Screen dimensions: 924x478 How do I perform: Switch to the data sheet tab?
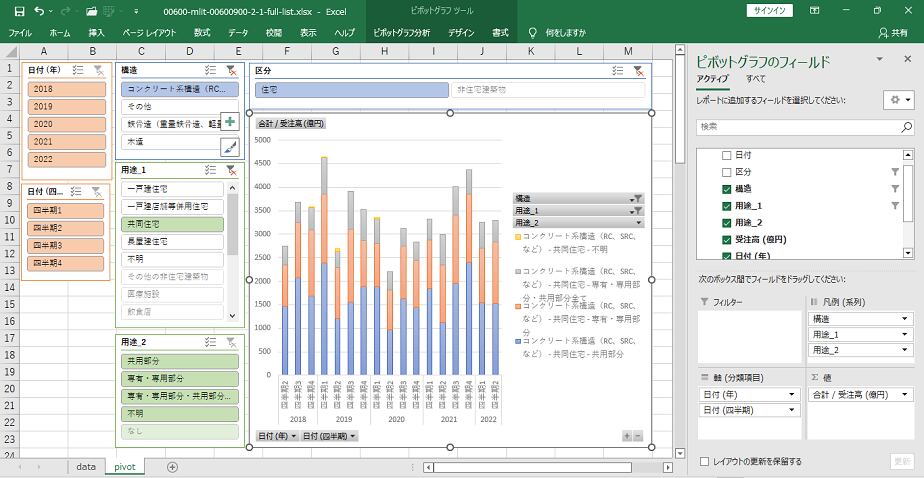(x=86, y=466)
